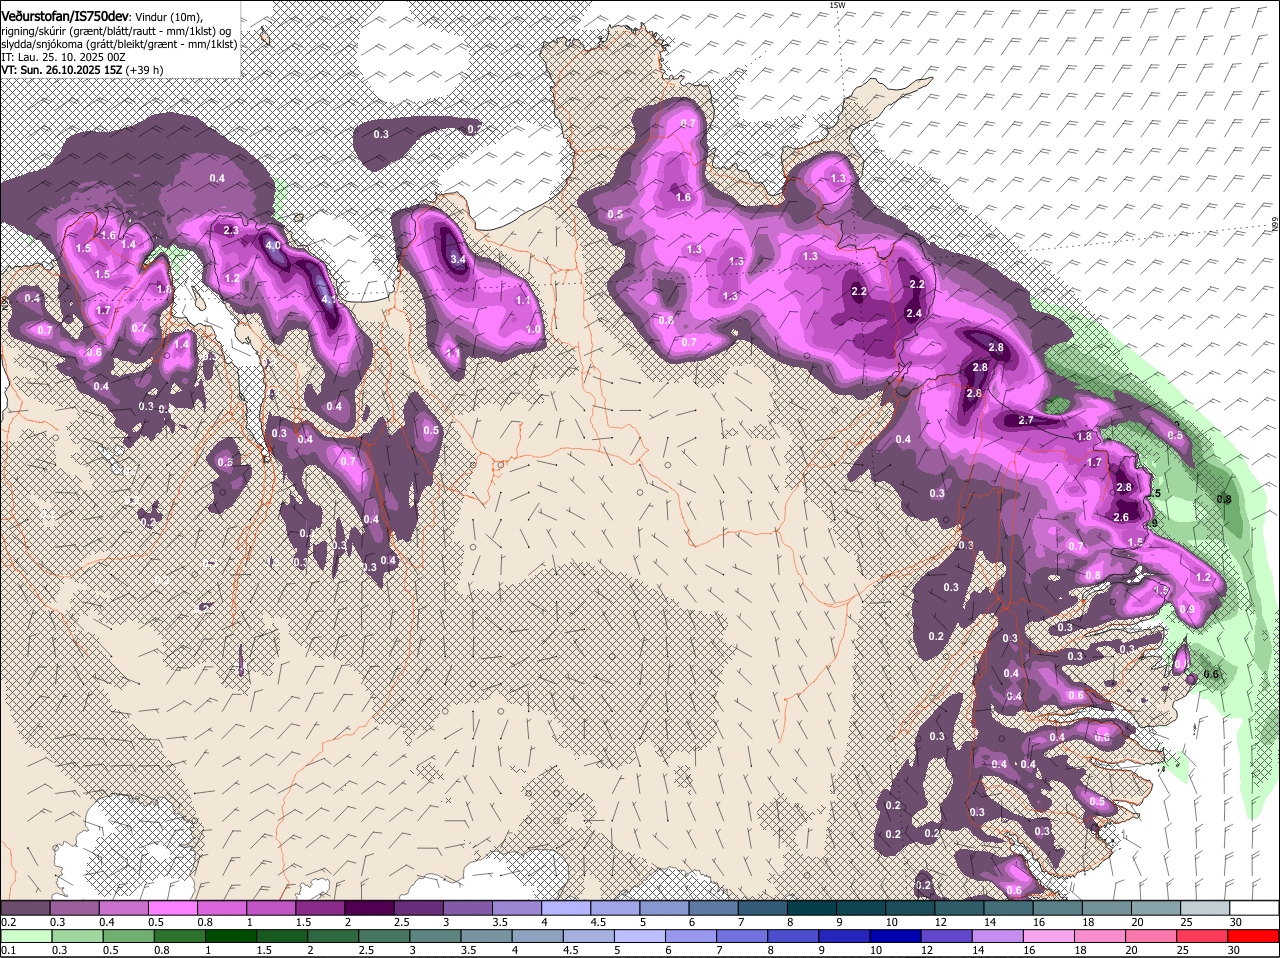Click the 4.0 snowfall value on the map

point(272,245)
